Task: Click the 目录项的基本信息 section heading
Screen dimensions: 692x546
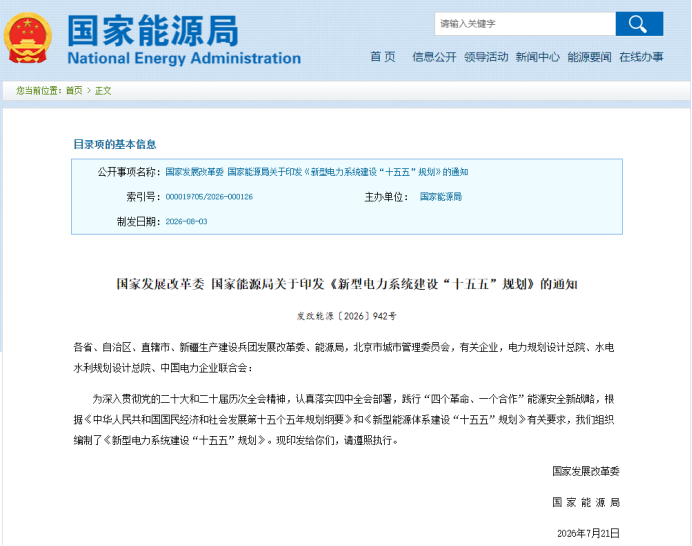Action: click(x=115, y=144)
